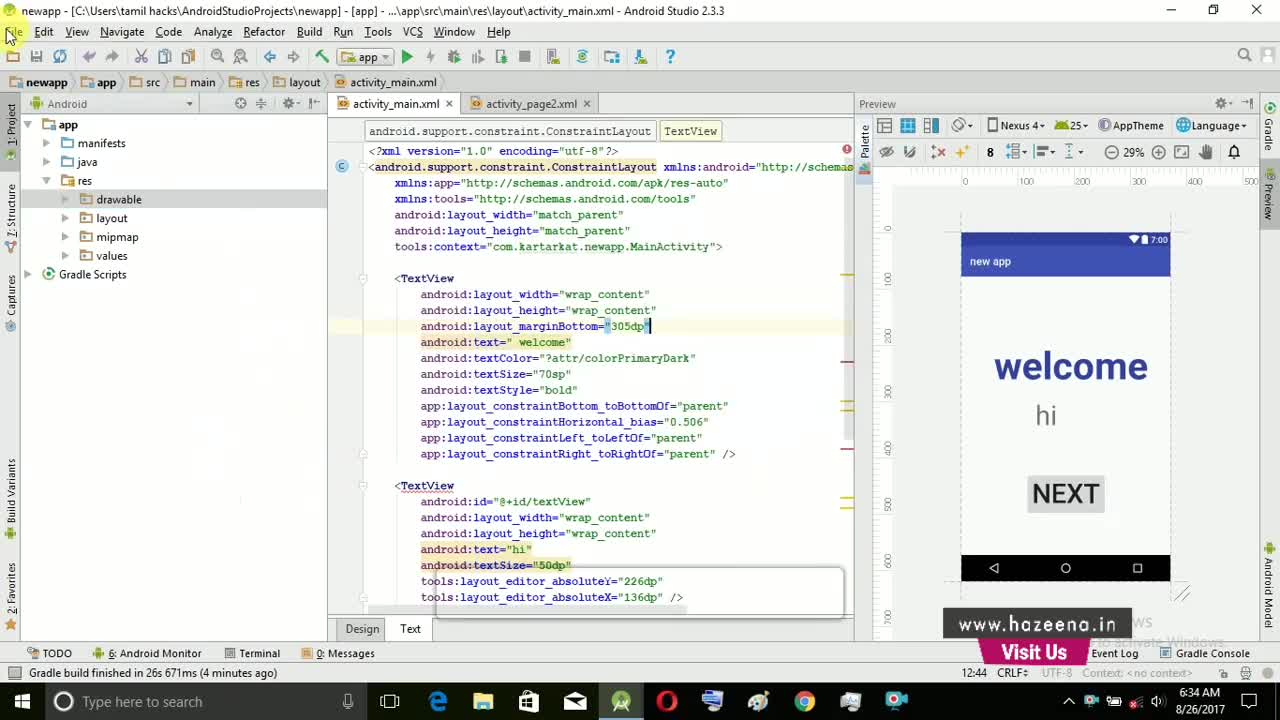This screenshot has width=1280, height=720.
Task: Open the Edit menu
Action: (x=44, y=32)
